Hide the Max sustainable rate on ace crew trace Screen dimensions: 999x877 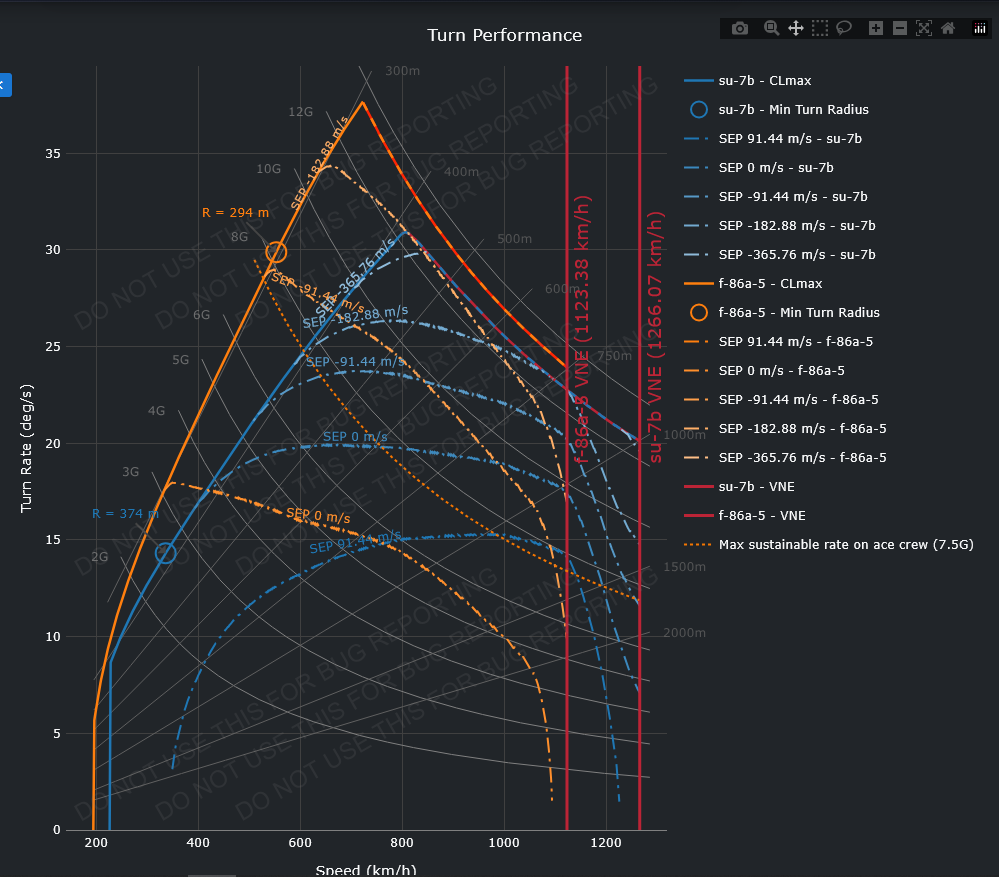click(x=845, y=545)
